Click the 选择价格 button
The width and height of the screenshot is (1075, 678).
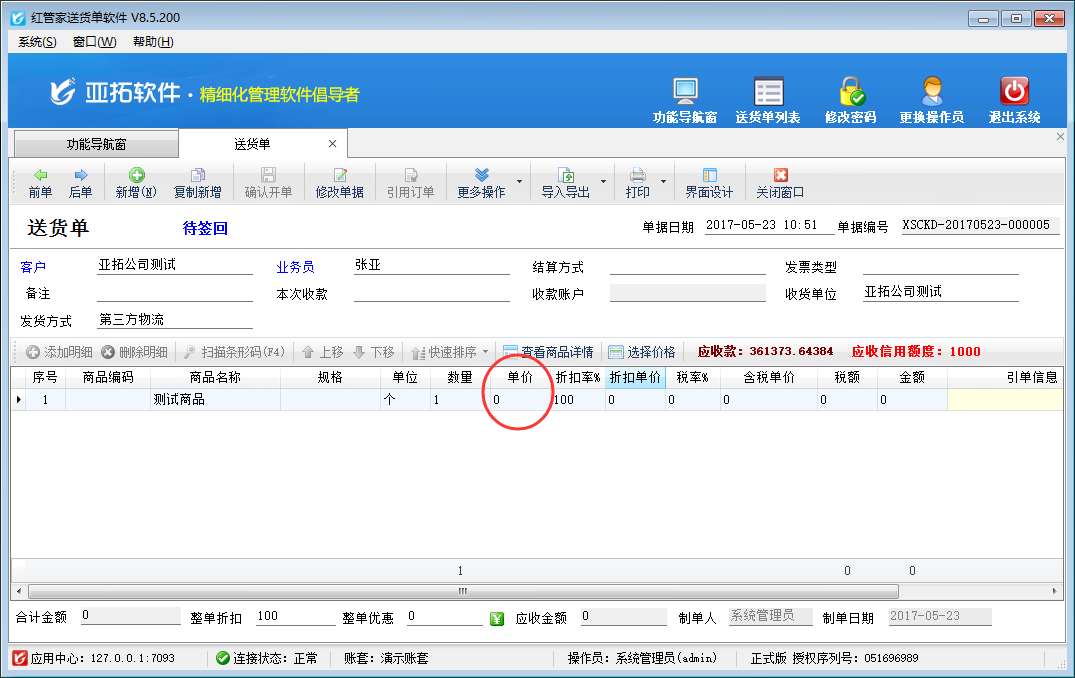click(641, 352)
